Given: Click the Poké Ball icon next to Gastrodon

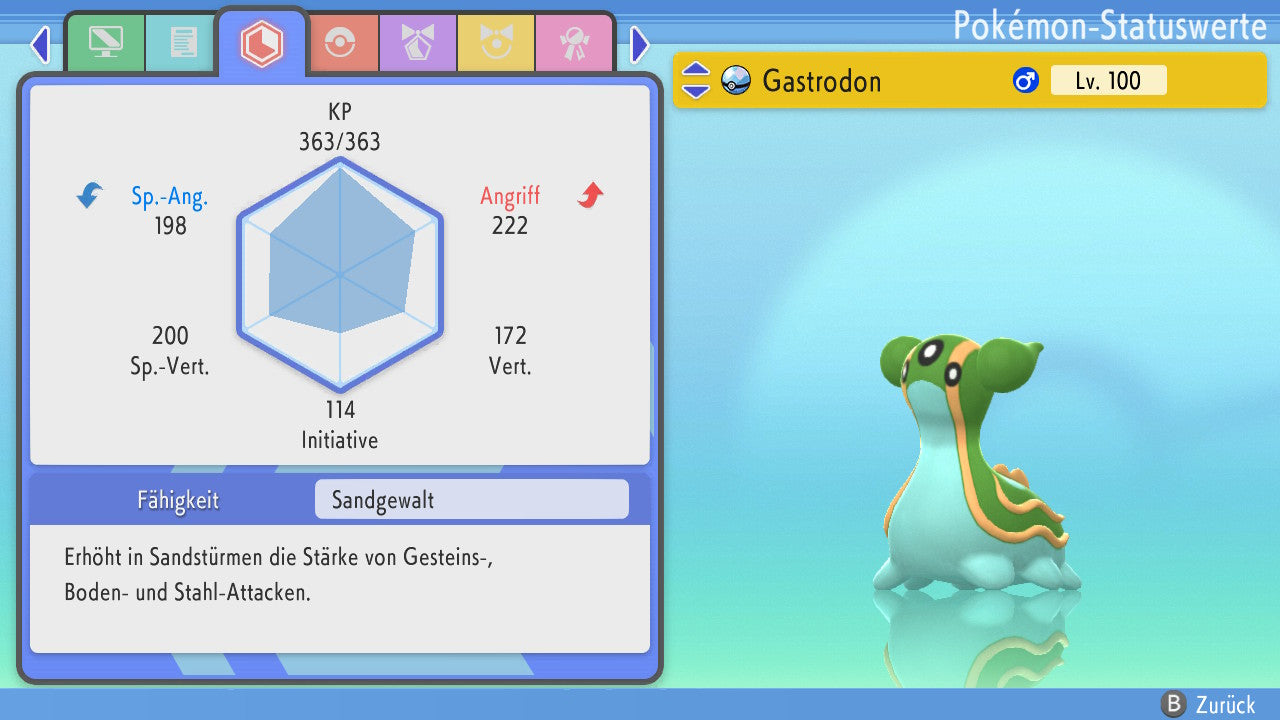Looking at the screenshot, I should click(736, 80).
